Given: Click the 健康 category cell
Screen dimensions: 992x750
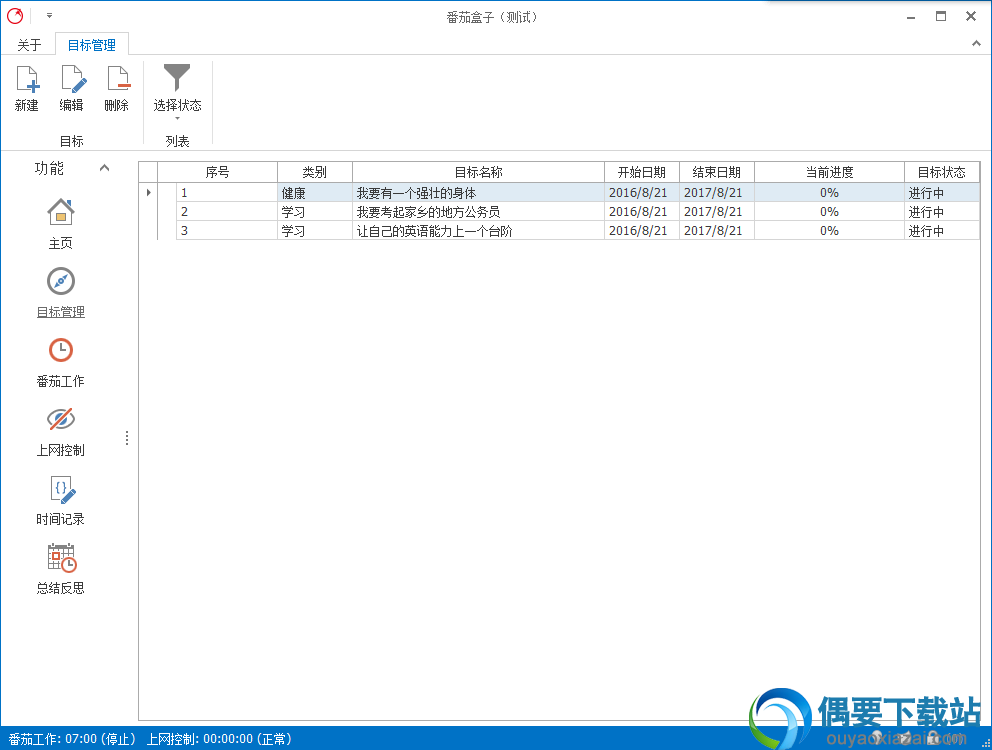Looking at the screenshot, I should [x=314, y=193].
